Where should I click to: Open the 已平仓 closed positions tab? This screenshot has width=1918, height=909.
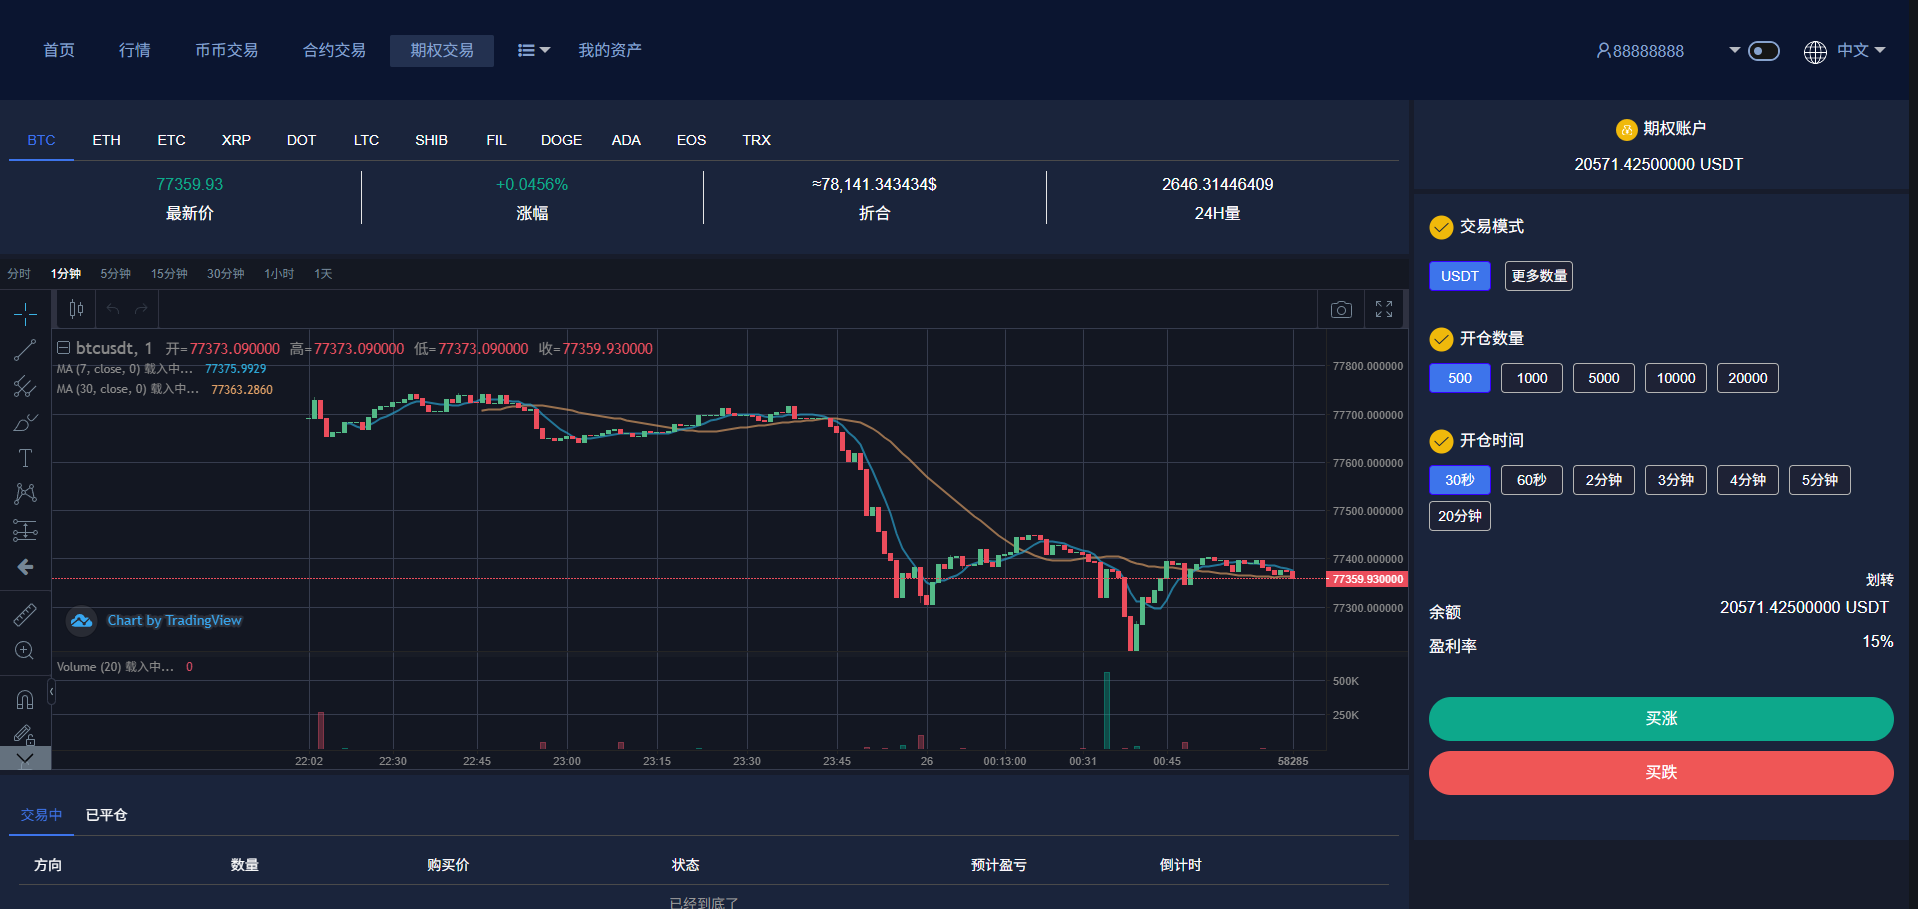(x=106, y=815)
